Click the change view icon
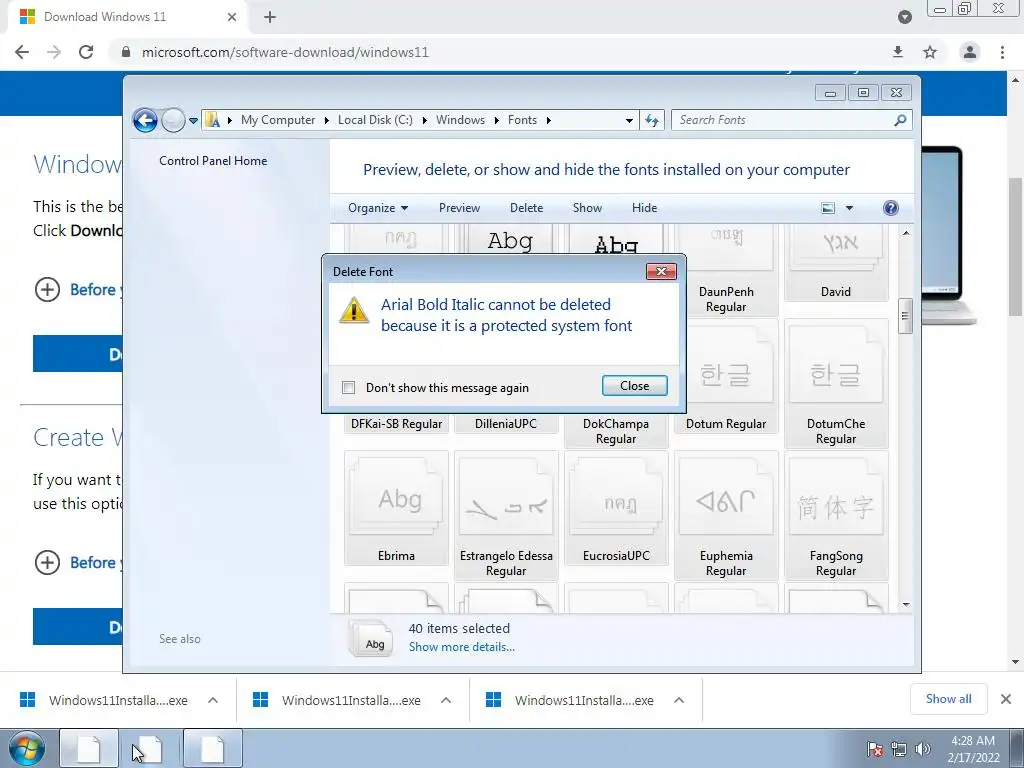1024x768 pixels. click(x=827, y=208)
